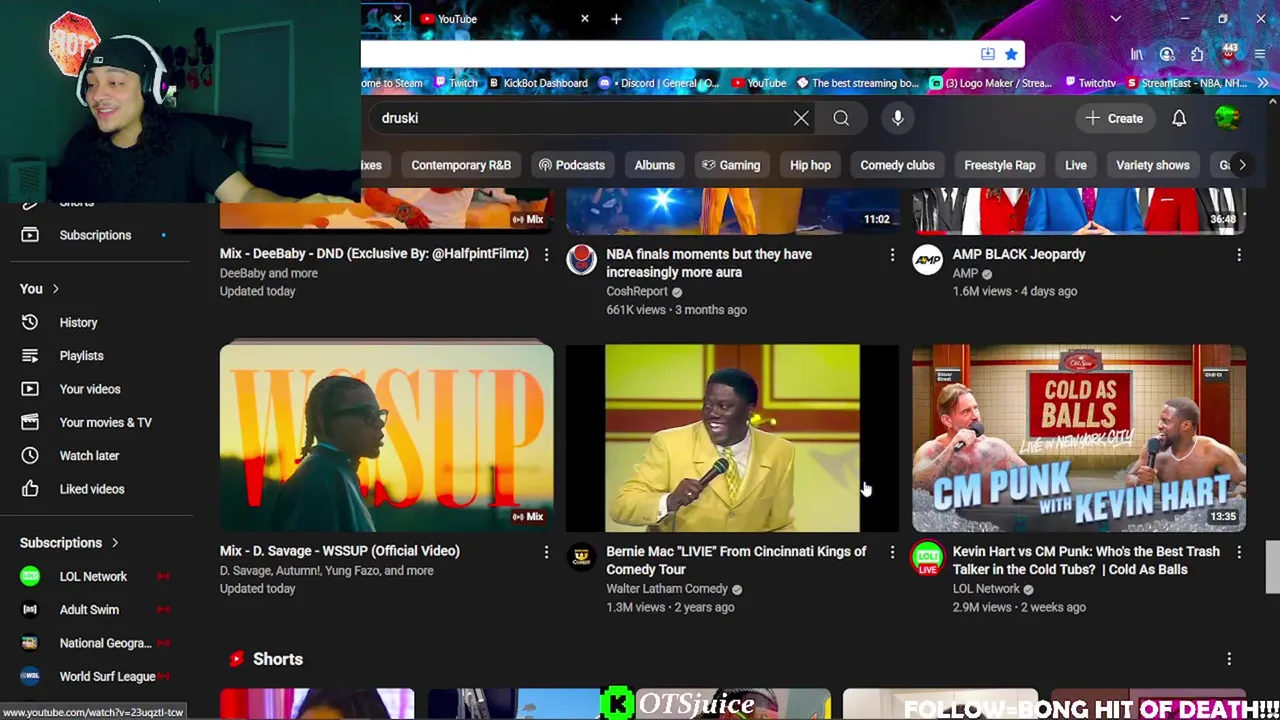
Task: Open the StreamEast NBA bookmark
Action: click(1186, 83)
